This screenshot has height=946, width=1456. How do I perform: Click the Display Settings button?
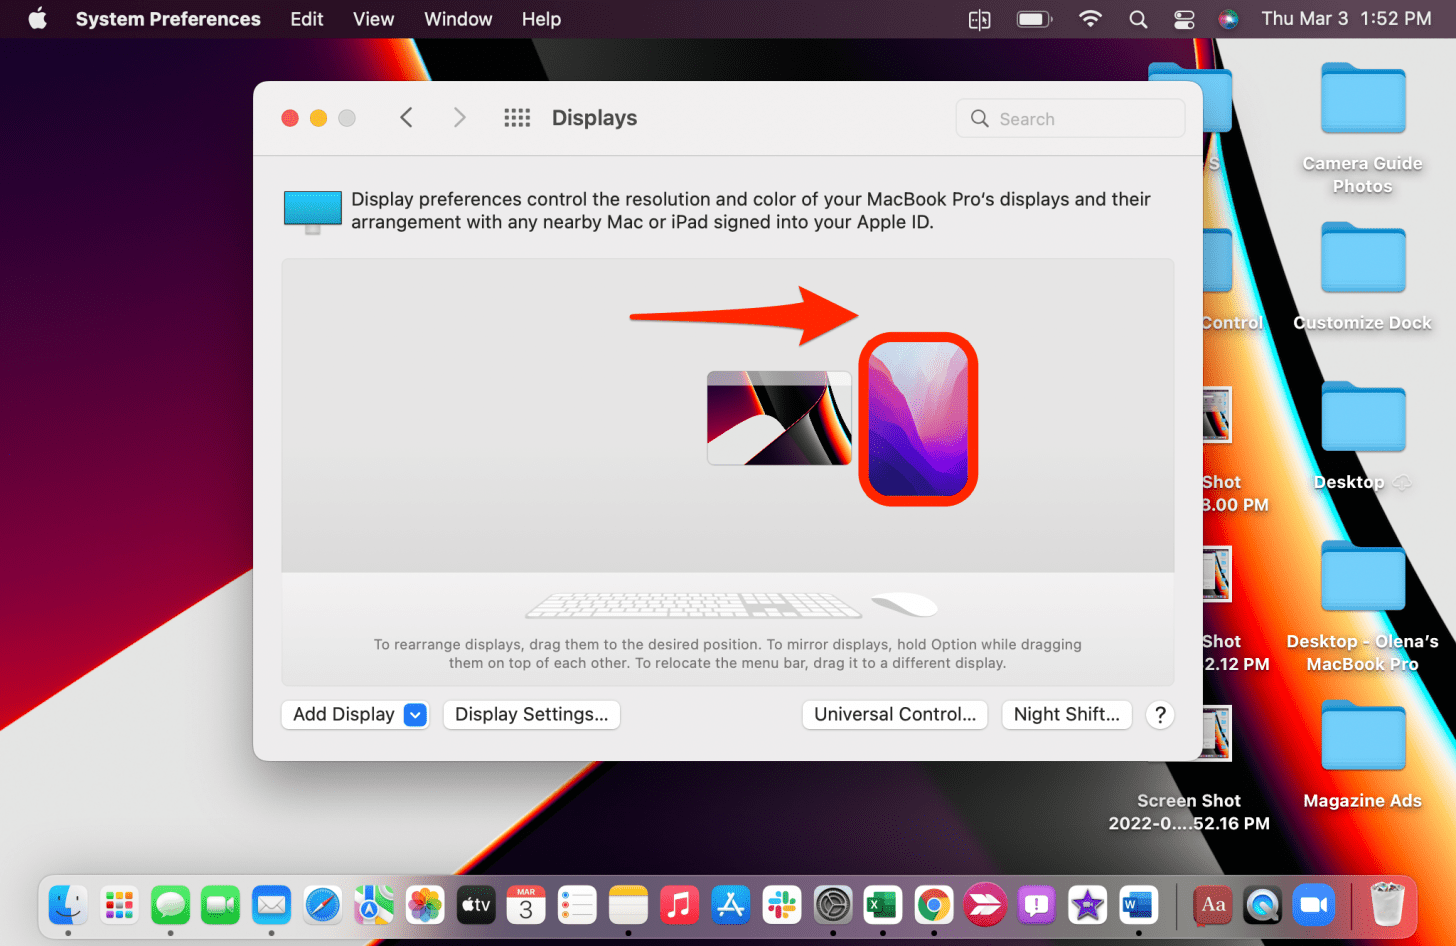pyautogui.click(x=531, y=715)
